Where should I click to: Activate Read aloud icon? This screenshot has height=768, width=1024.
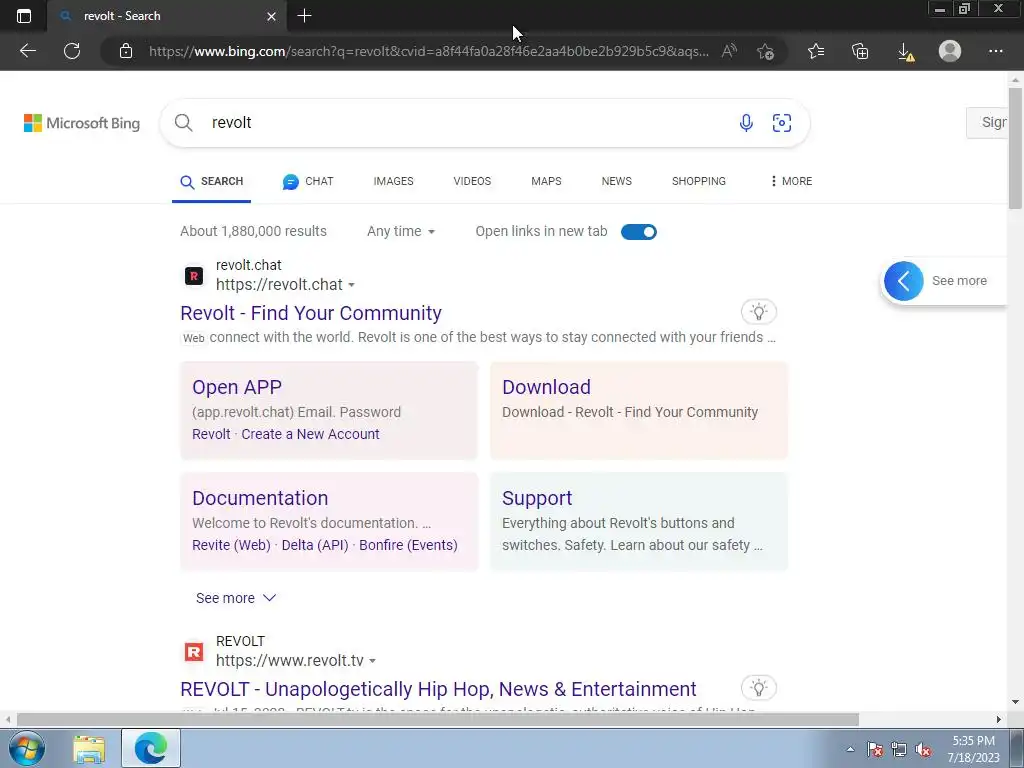click(729, 51)
